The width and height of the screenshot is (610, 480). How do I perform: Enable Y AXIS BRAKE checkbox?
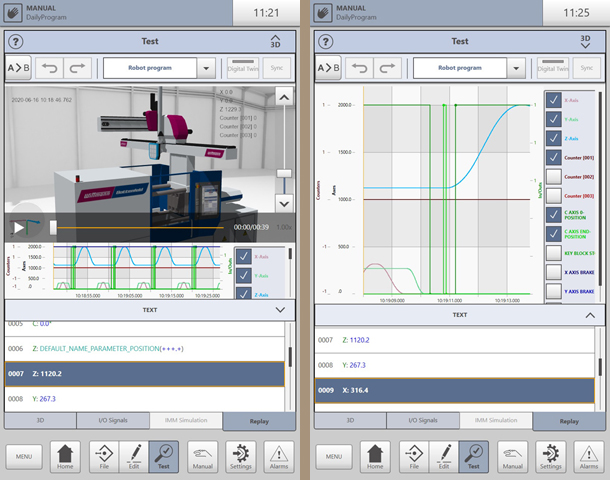pos(554,291)
